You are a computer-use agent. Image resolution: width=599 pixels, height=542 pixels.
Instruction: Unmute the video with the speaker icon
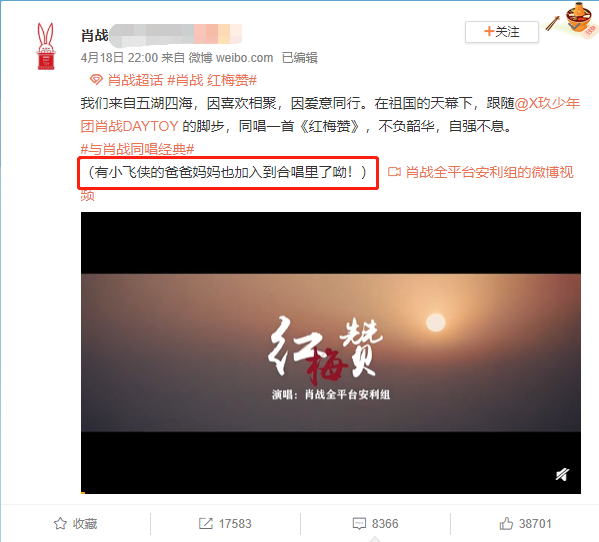(x=562, y=475)
